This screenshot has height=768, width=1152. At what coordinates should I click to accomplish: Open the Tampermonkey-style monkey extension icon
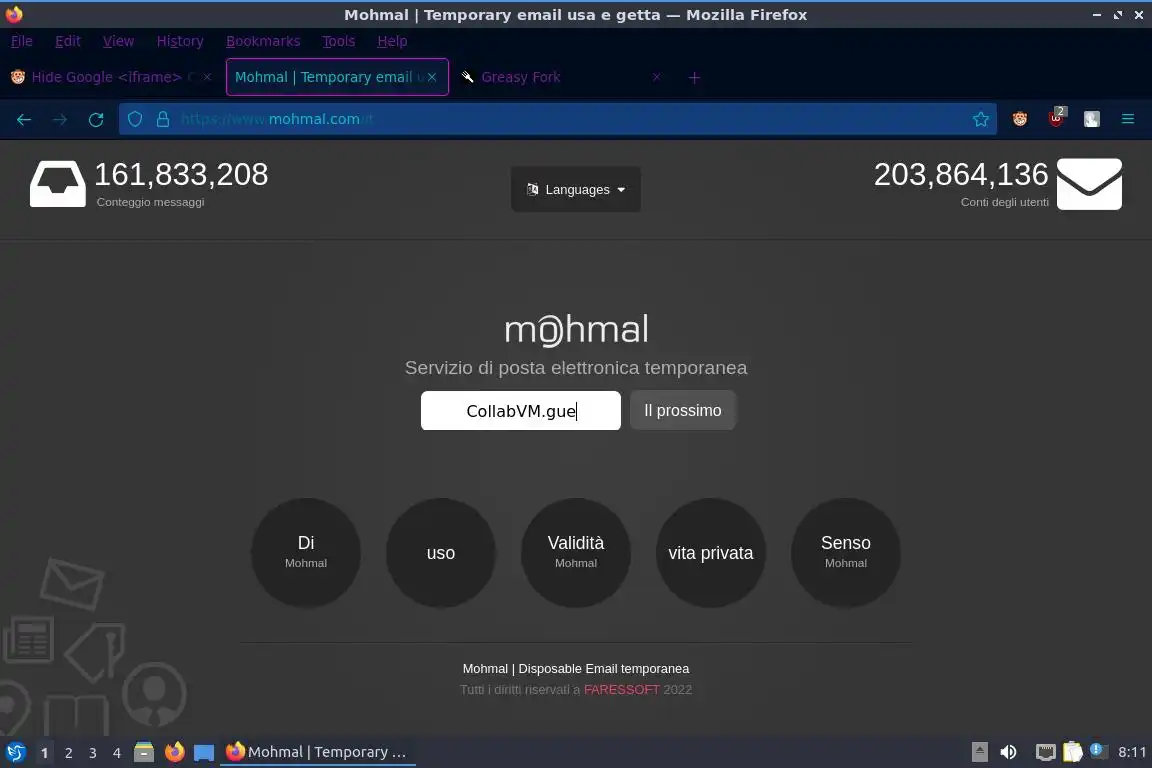1020,119
